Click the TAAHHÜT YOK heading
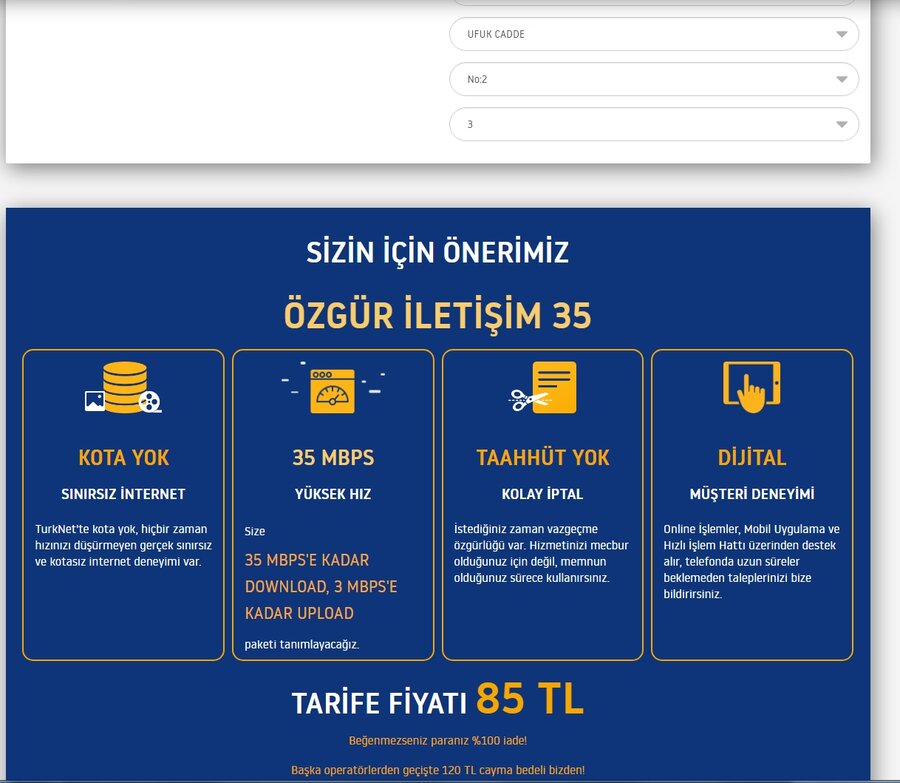Screen dimensions: 900x783 click(x=542, y=458)
